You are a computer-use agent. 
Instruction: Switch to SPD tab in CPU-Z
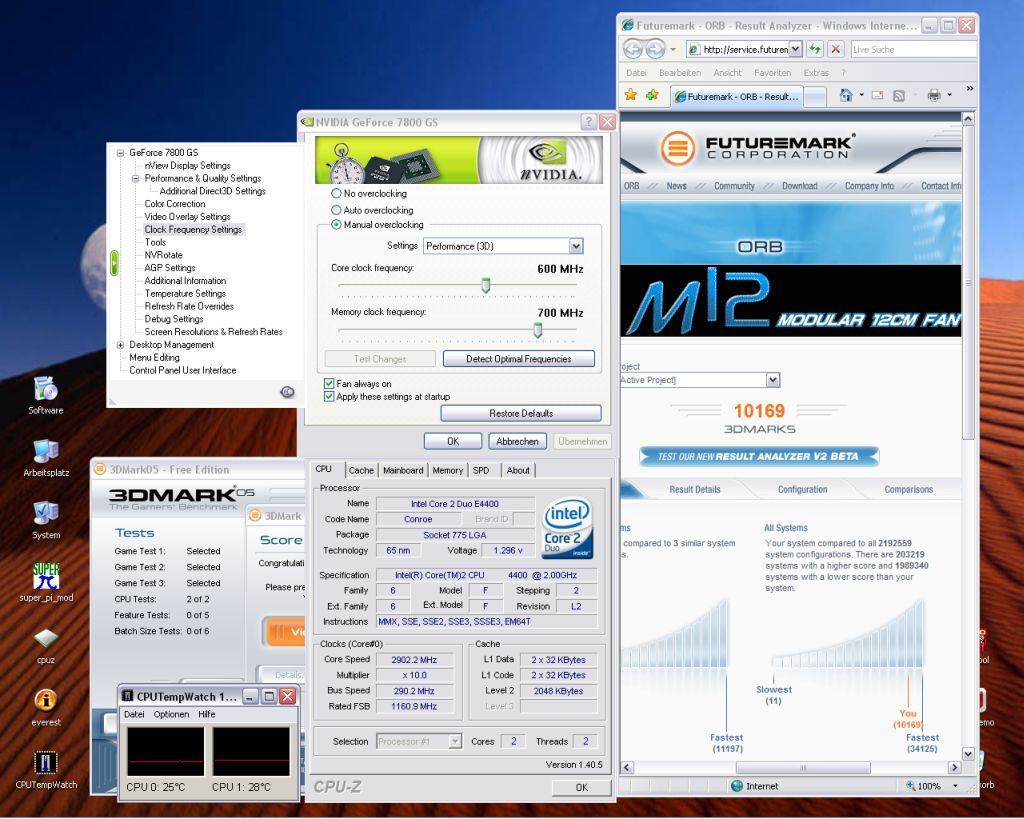coord(481,470)
